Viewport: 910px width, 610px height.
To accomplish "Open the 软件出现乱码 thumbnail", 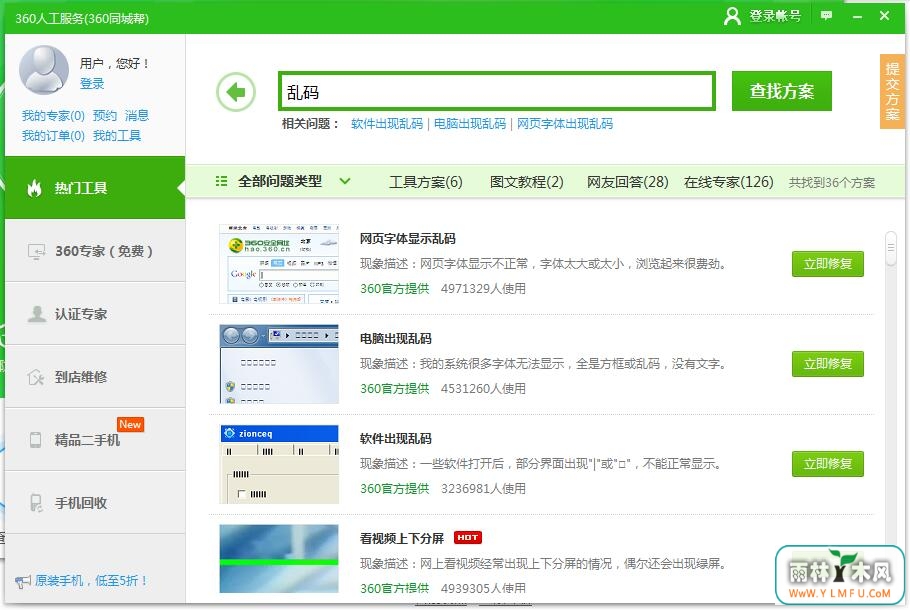I will pos(279,464).
